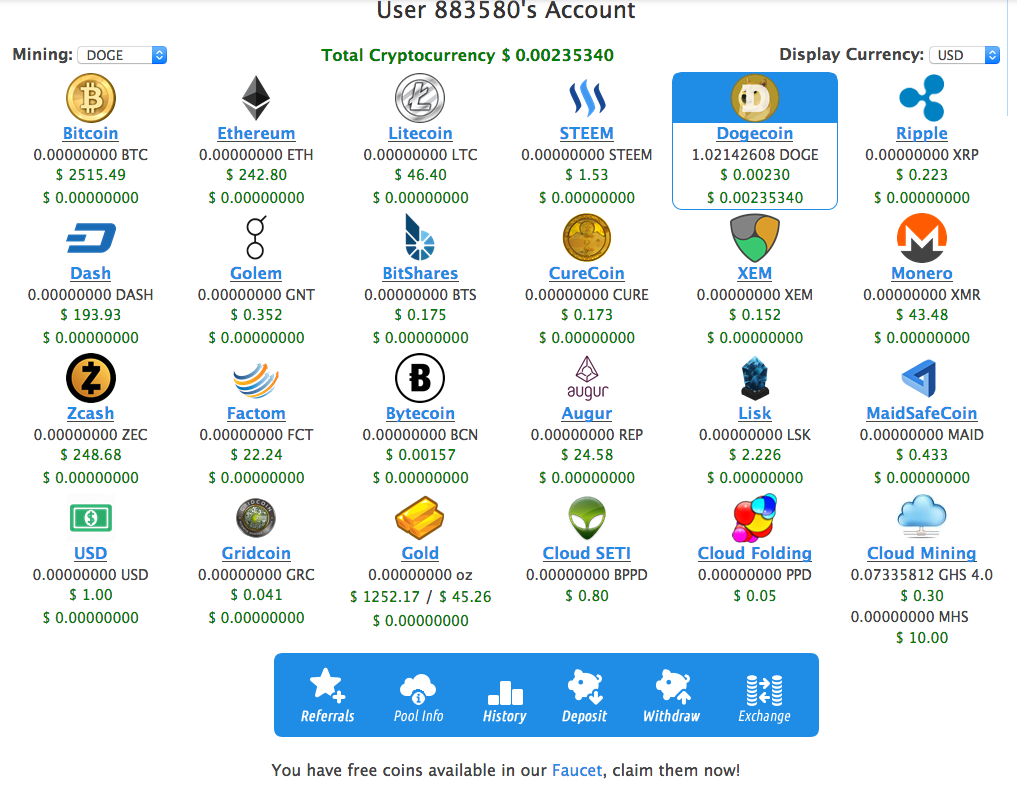The height and width of the screenshot is (794, 1017).
Task: Open the Faucet link
Action: (576, 770)
